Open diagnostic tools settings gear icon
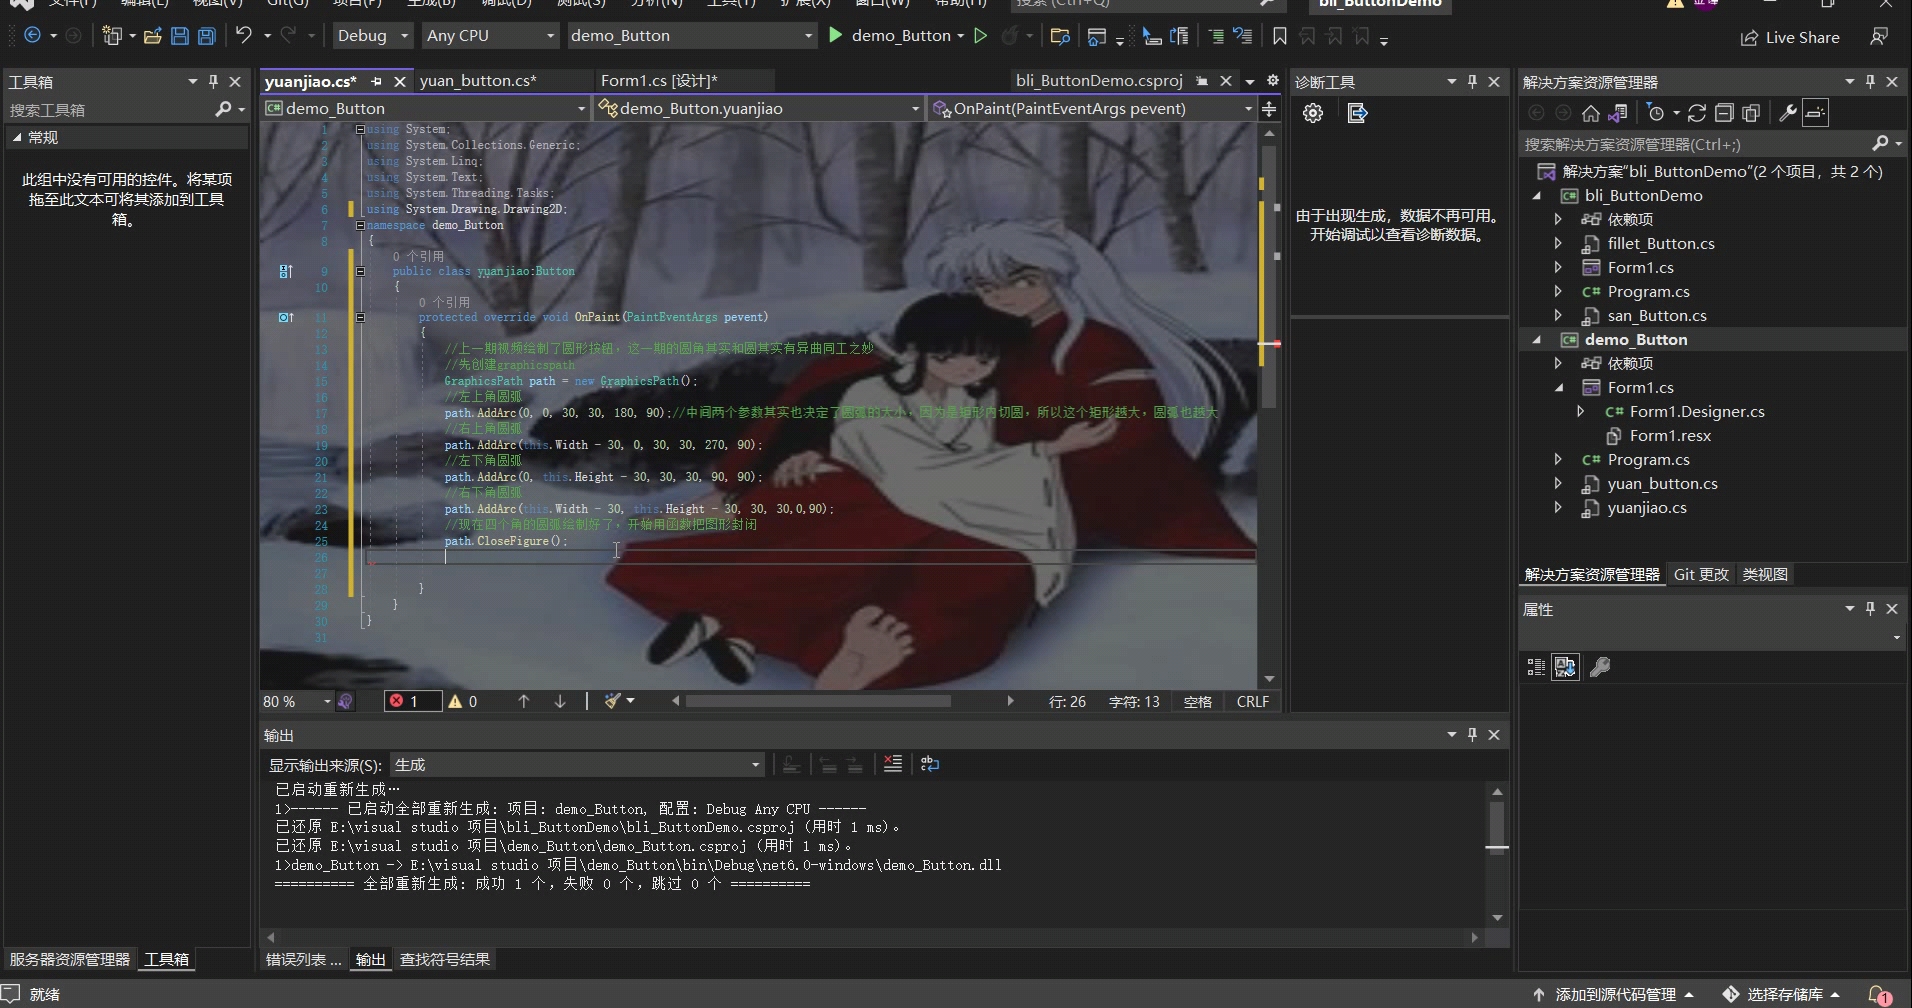This screenshot has width=1912, height=1008. (1313, 112)
